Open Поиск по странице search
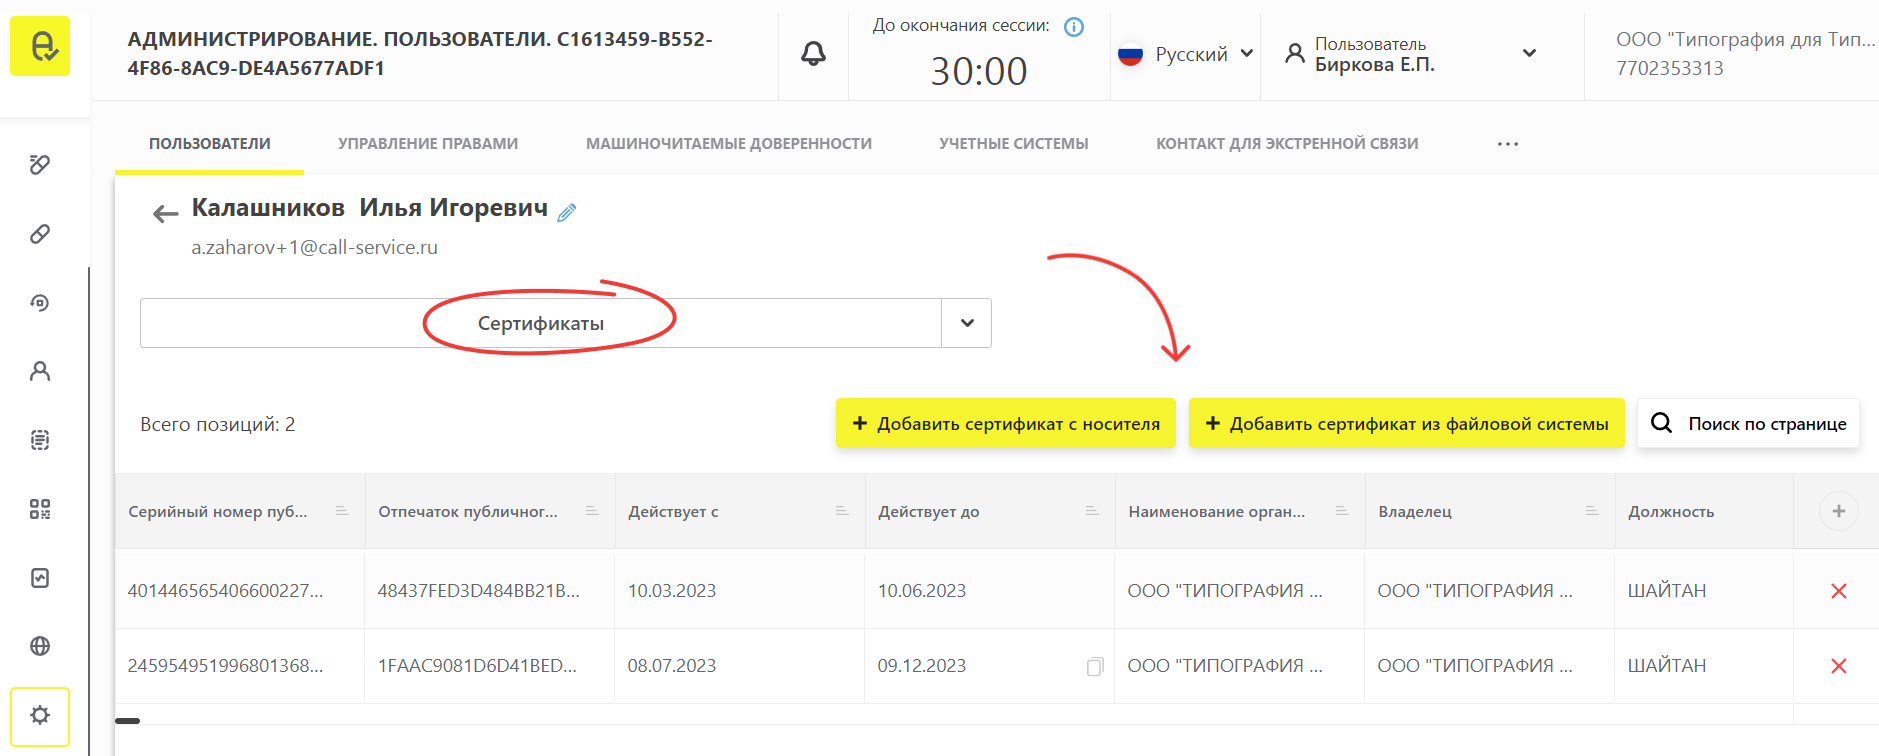The image size is (1879, 756). (x=1748, y=424)
